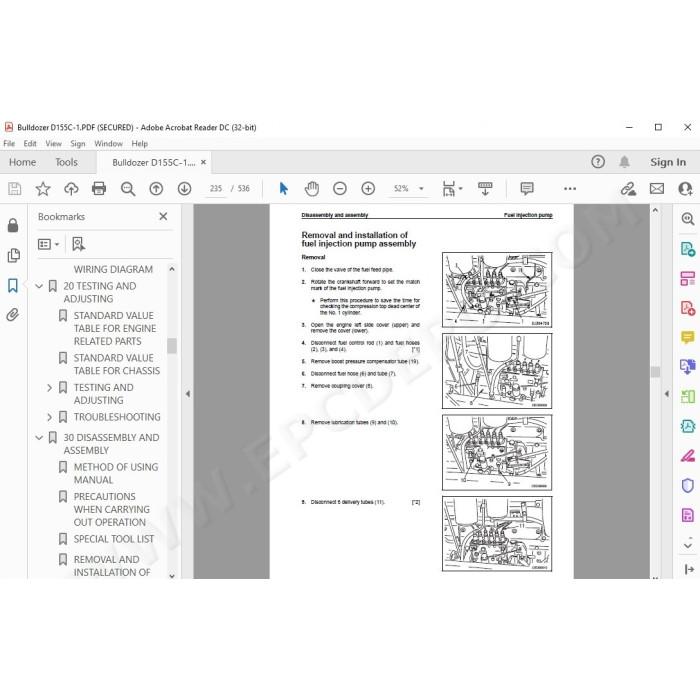700x700 pixels.
Task: Open notifications bell
Action: [624, 162]
